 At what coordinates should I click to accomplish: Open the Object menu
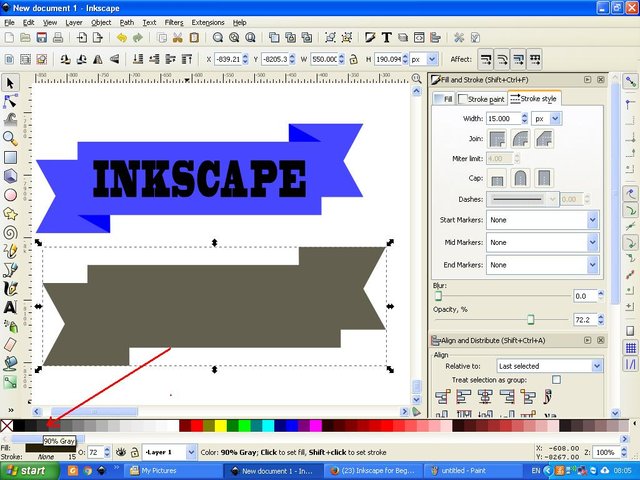[x=101, y=22]
